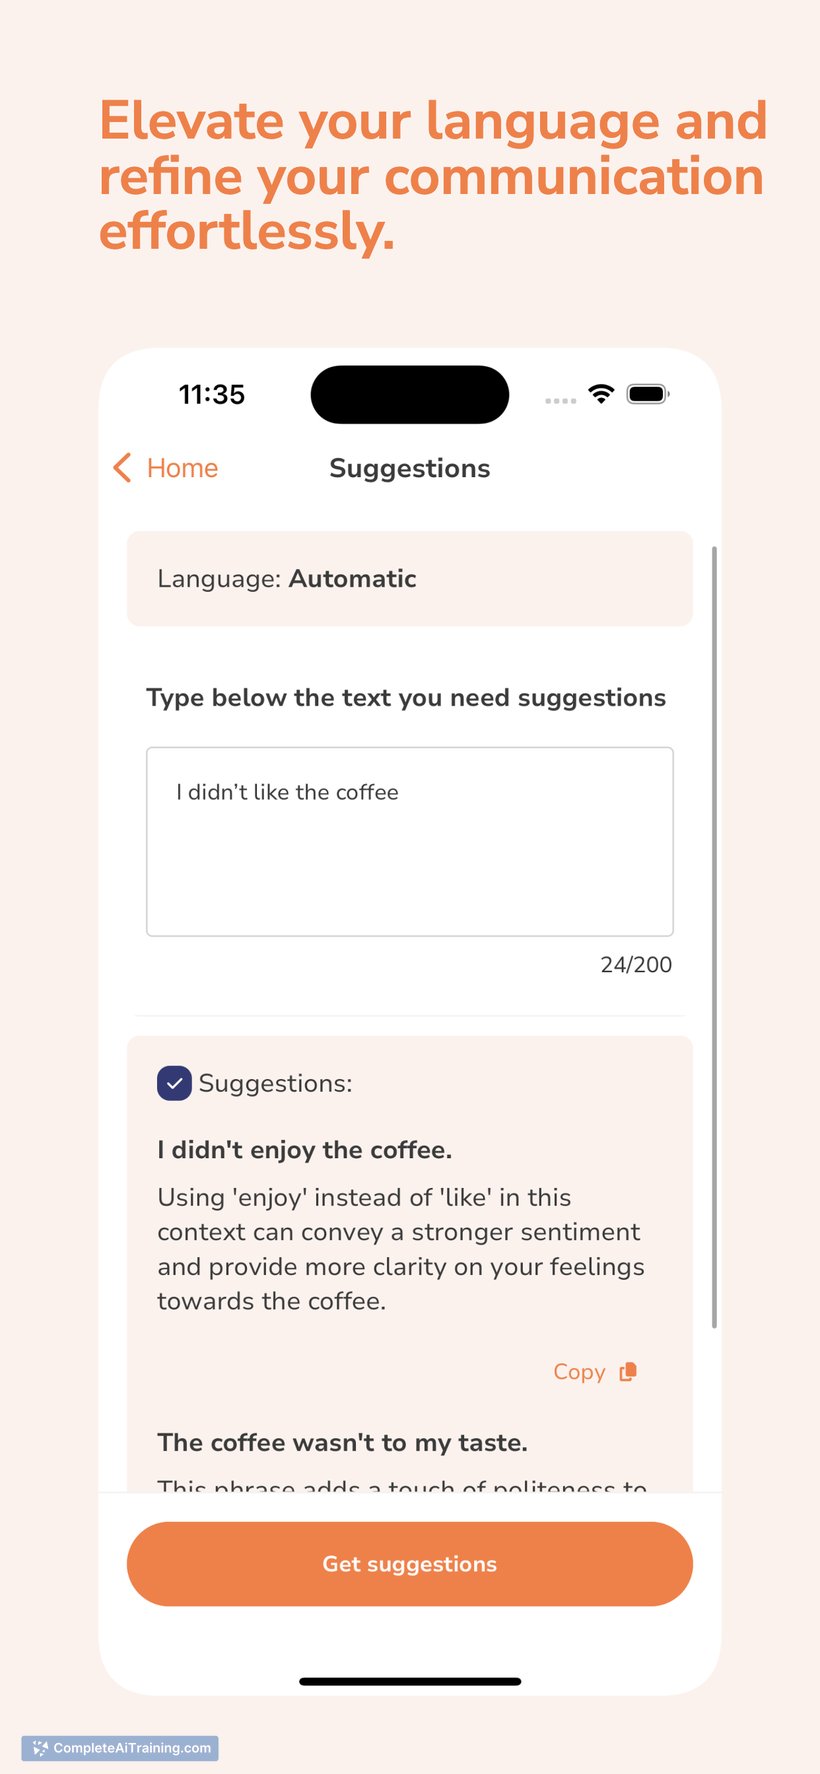Screen dimensions: 820x1774
Task: Click the Suggestions page title
Action: 410,468
